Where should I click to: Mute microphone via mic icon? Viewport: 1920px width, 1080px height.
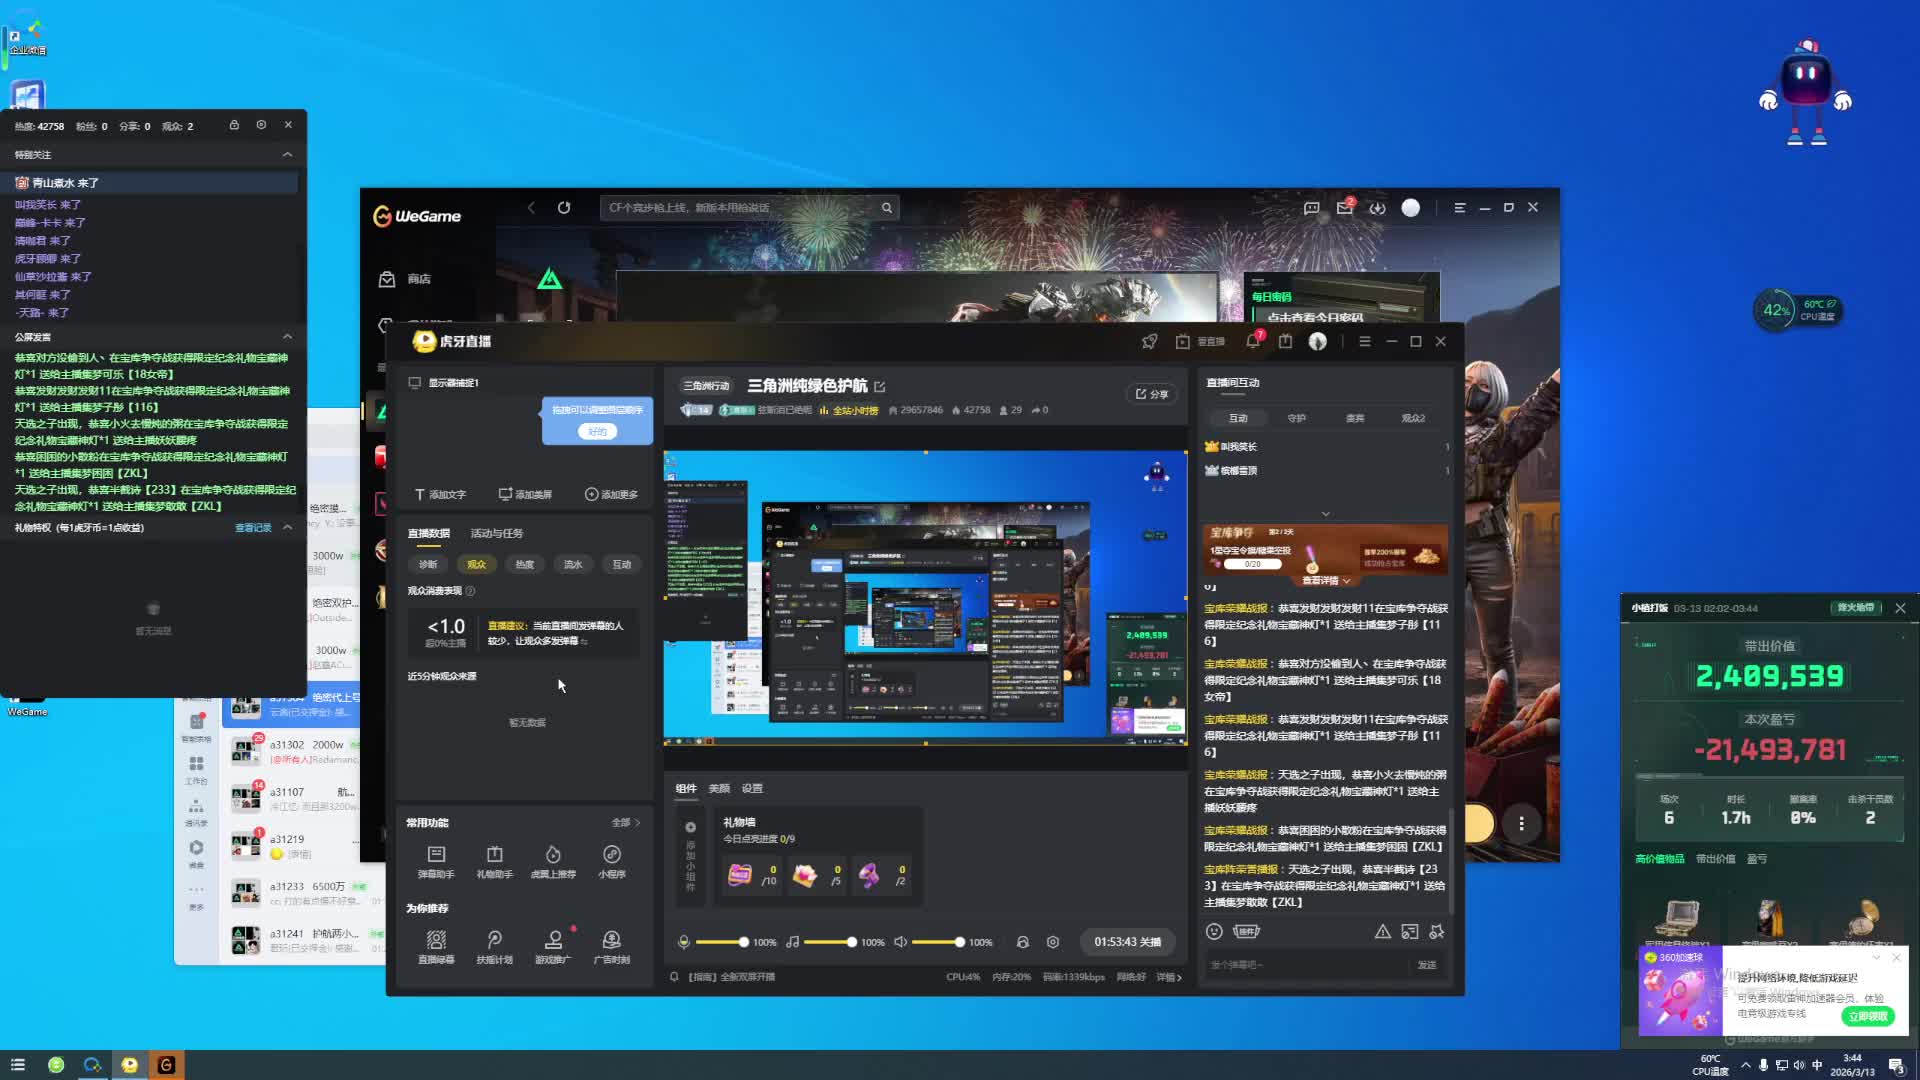pos(684,942)
